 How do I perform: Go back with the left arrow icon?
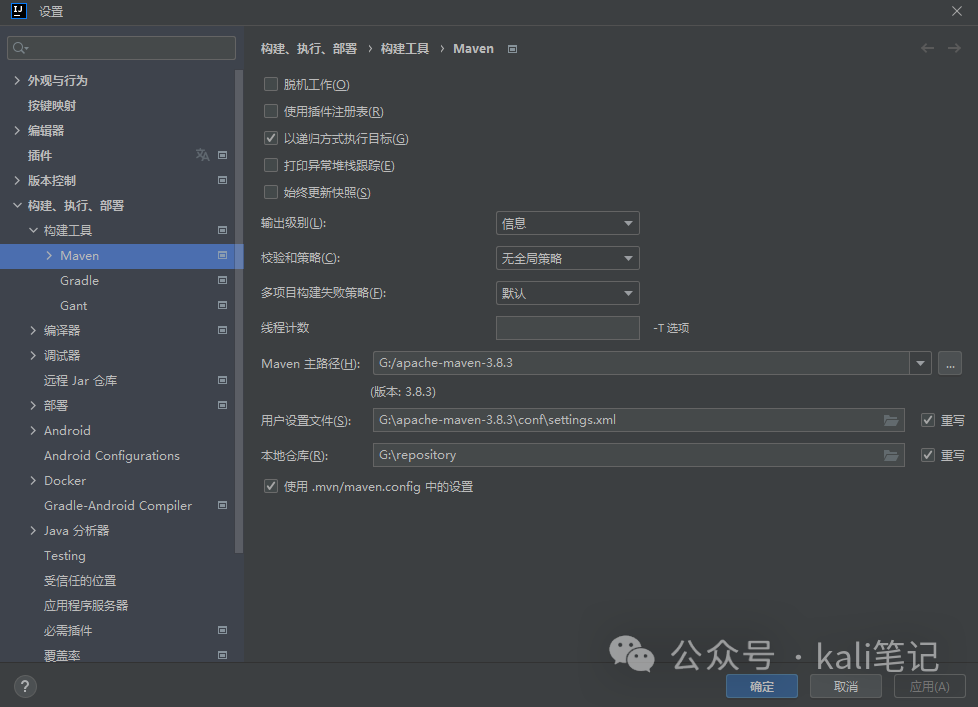[x=927, y=48]
